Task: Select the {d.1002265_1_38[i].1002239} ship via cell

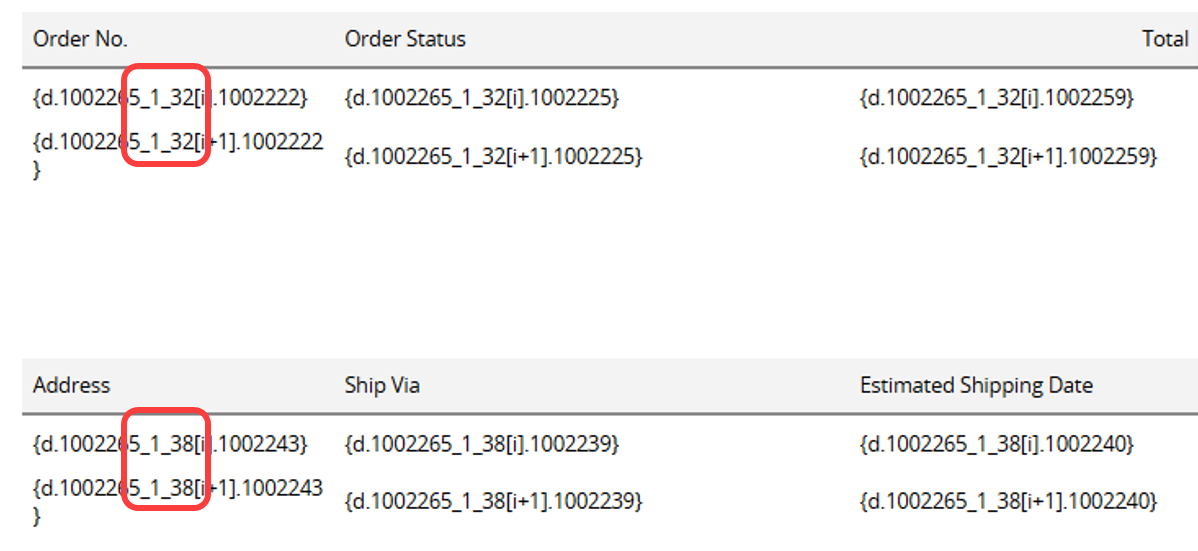Action: coord(482,443)
